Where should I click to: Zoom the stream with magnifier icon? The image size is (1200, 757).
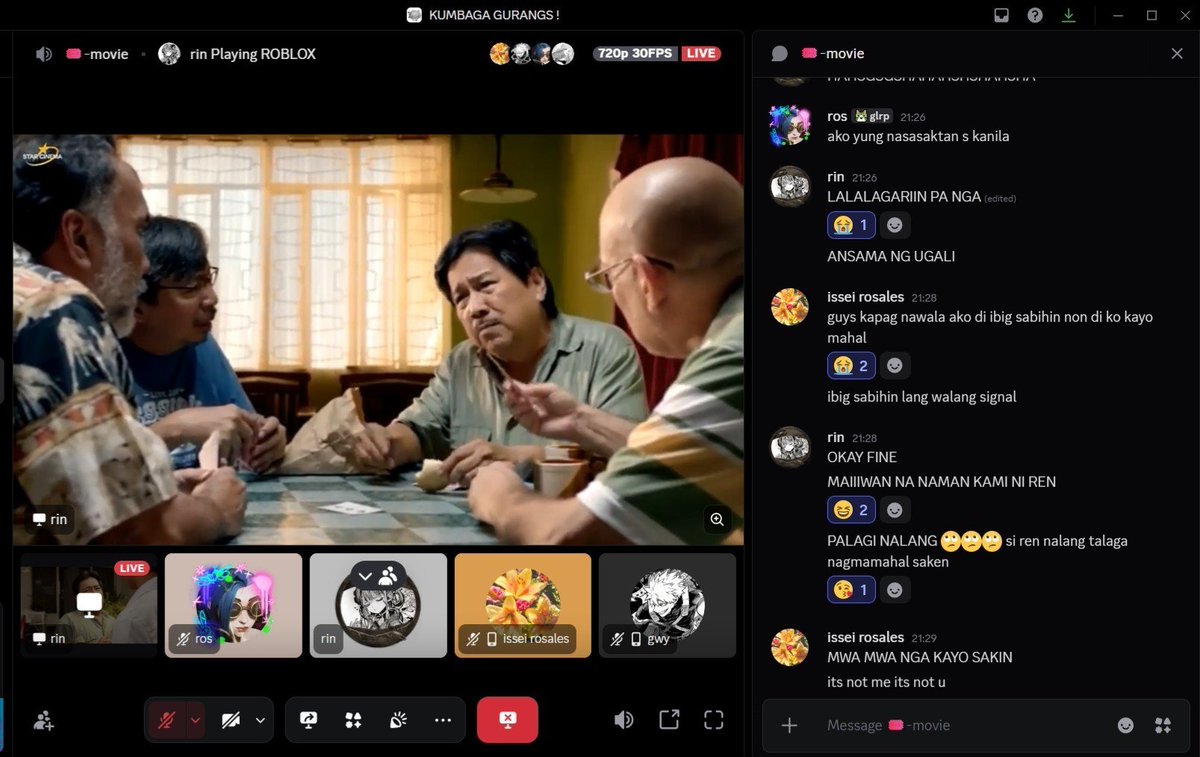(717, 519)
